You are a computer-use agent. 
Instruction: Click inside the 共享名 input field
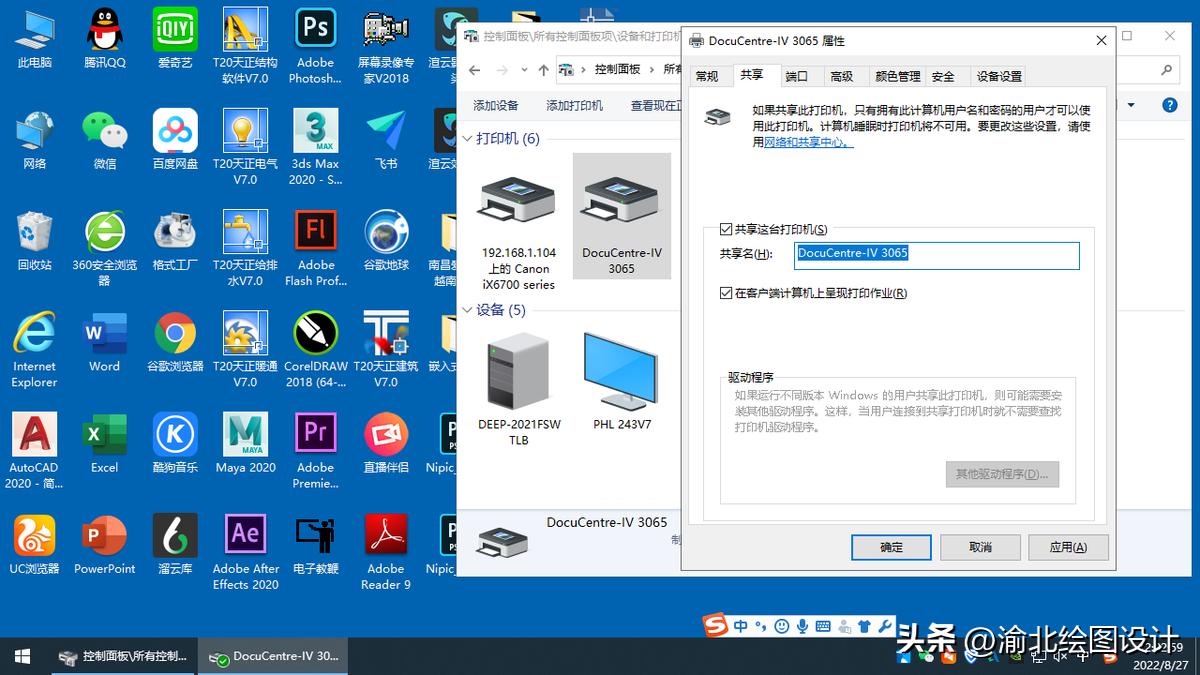point(937,256)
